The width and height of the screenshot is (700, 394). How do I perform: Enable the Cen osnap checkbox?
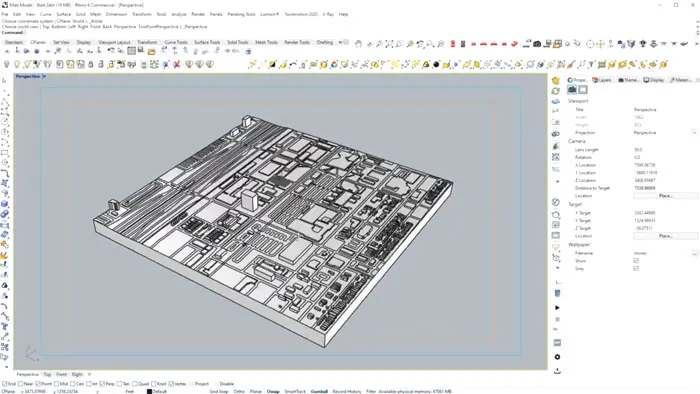[73, 384]
